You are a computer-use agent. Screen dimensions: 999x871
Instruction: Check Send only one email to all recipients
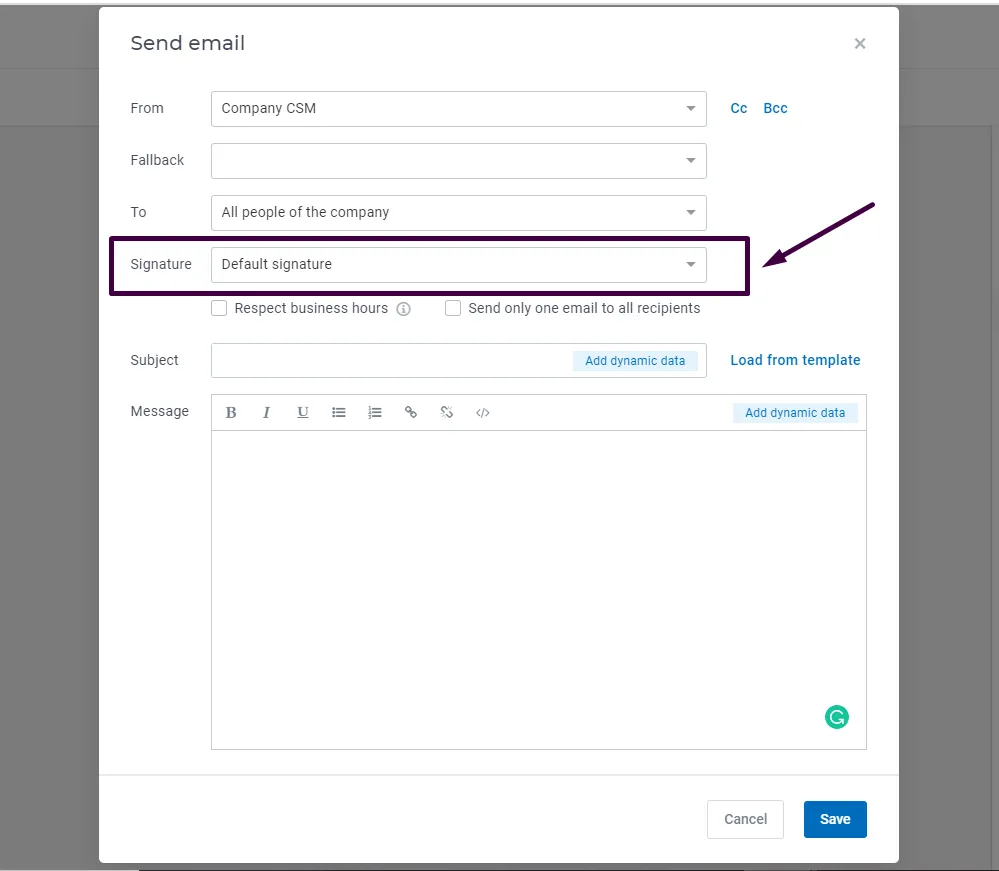tap(453, 308)
